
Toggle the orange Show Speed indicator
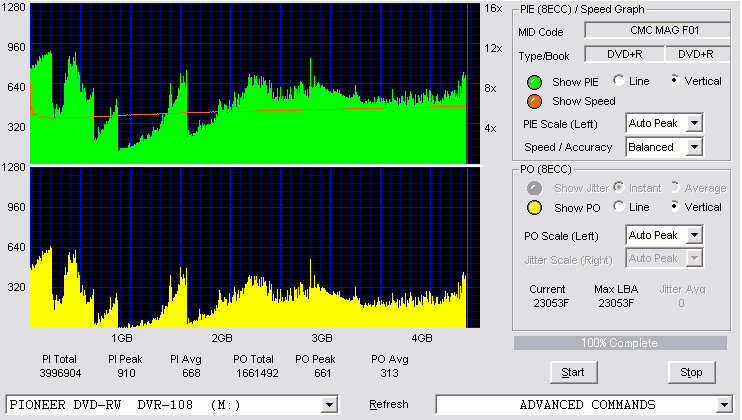pyautogui.click(x=534, y=101)
